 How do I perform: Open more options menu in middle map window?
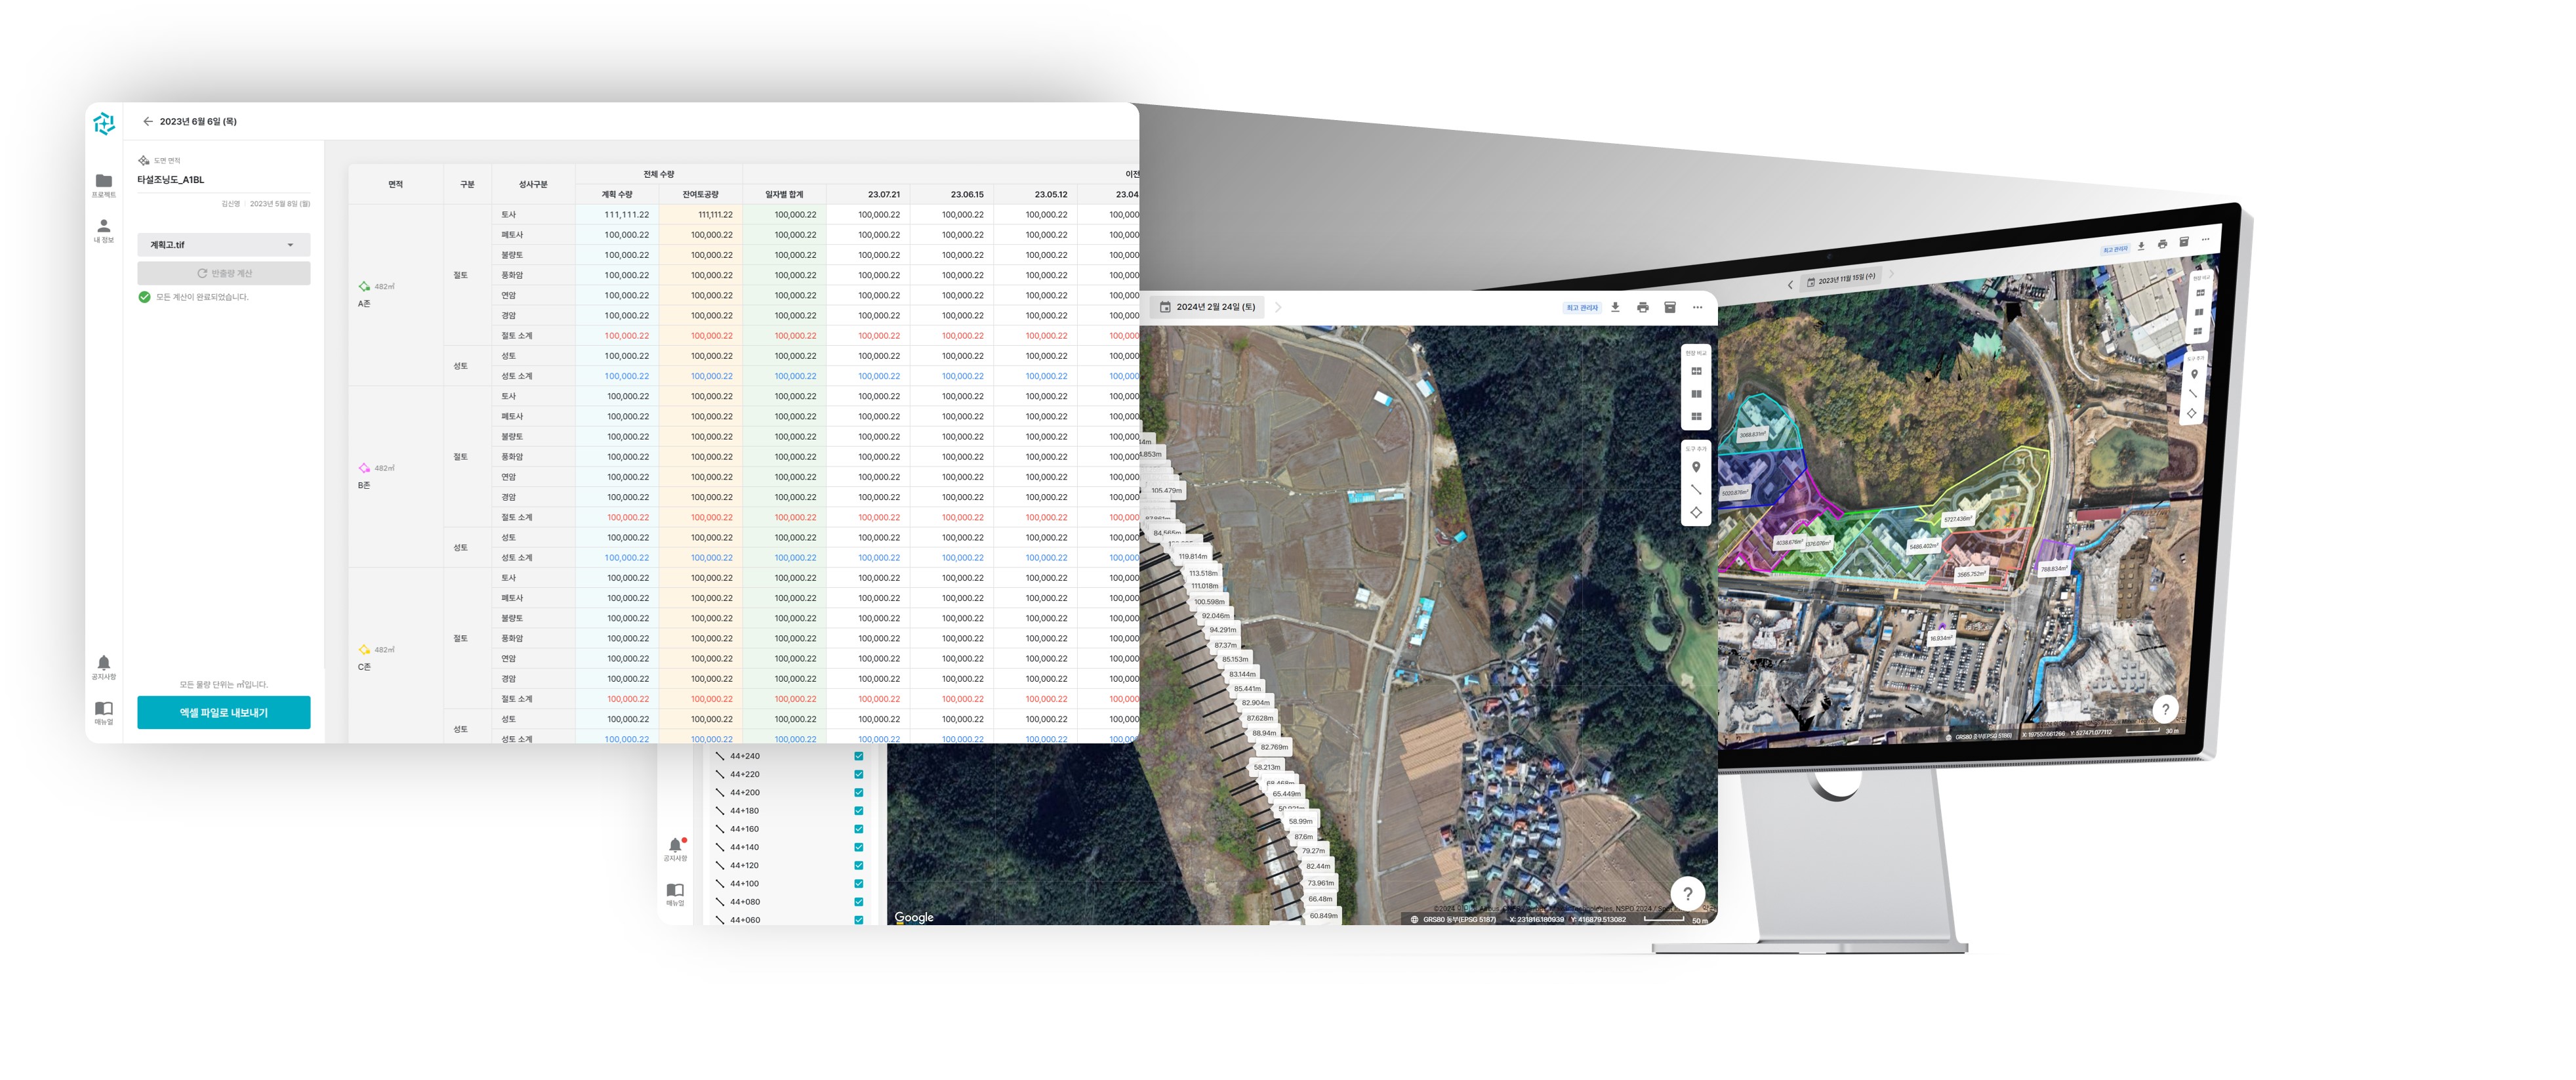pyautogui.click(x=1697, y=307)
